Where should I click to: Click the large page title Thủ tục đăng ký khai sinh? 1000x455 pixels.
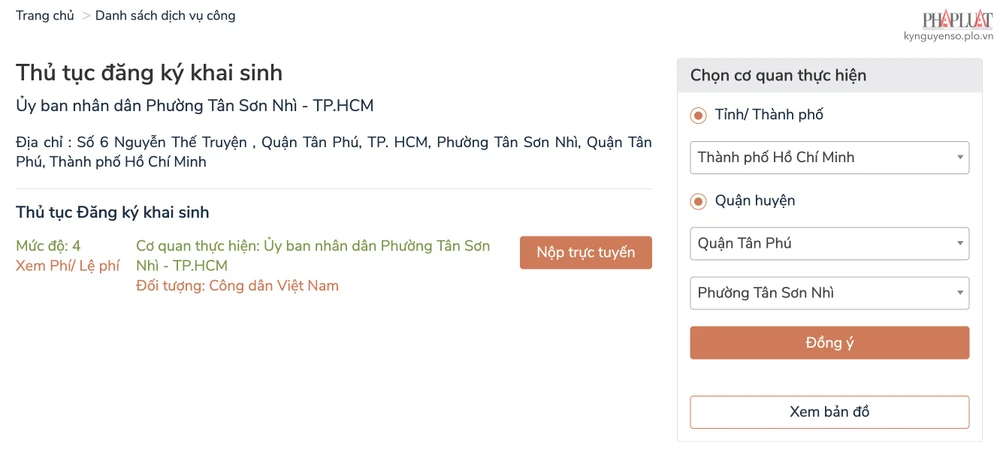(x=149, y=73)
